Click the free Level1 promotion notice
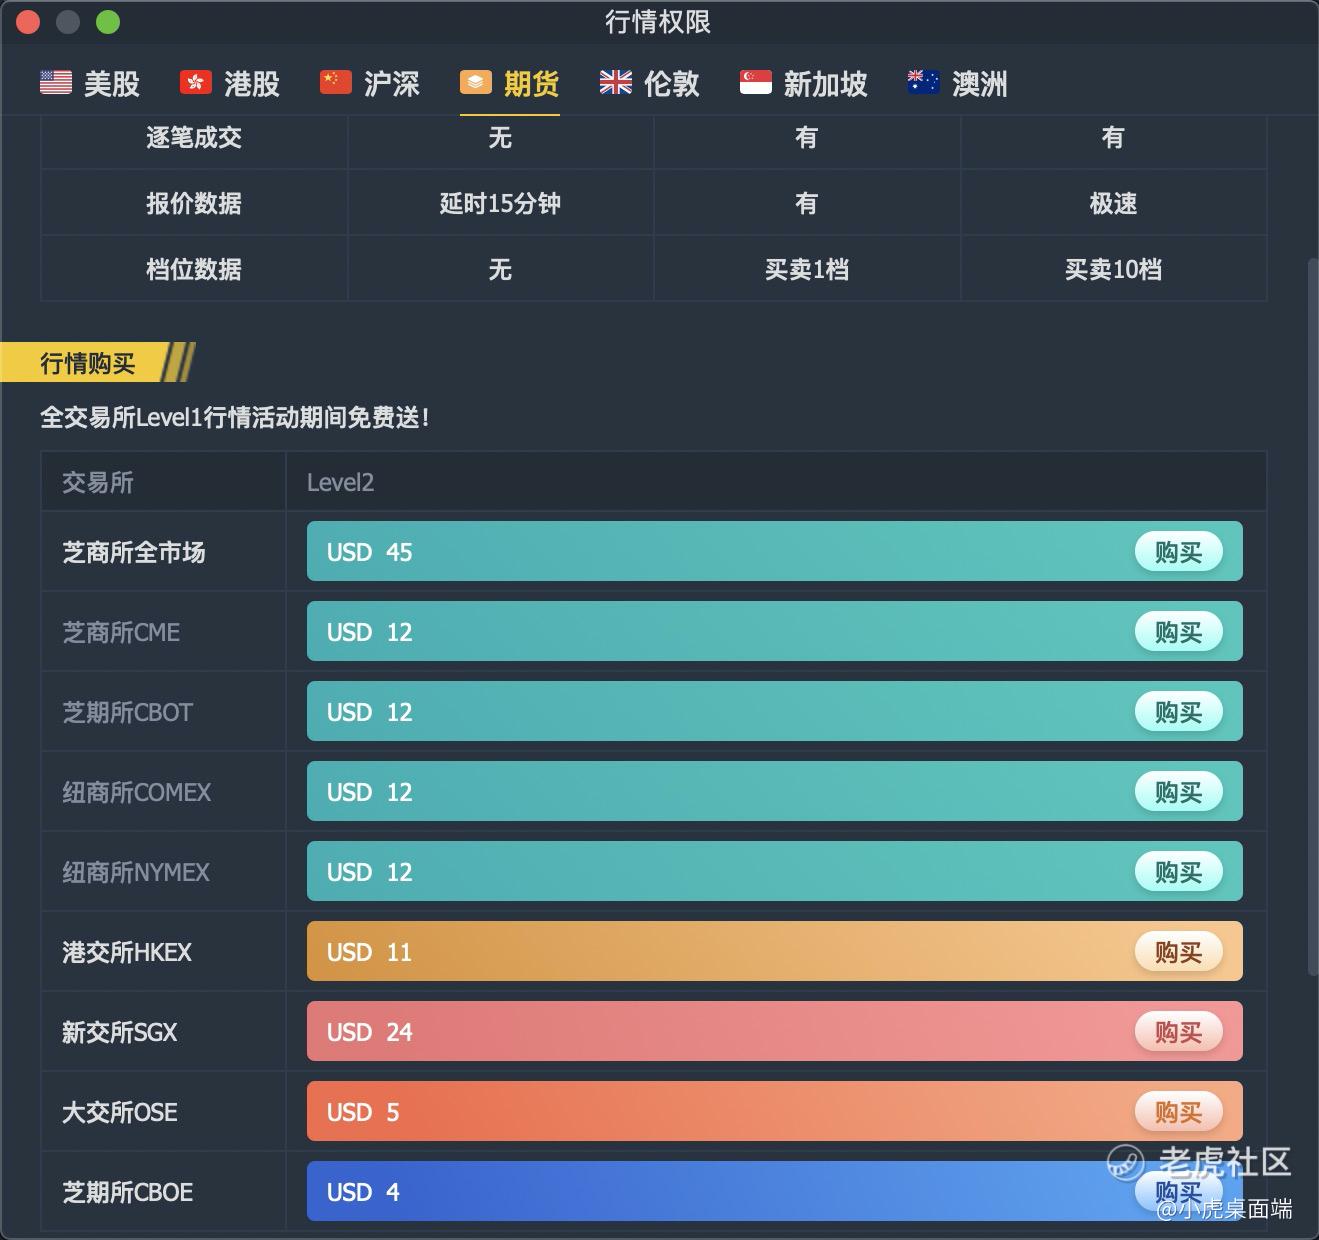Viewport: 1319px width, 1240px height. [234, 417]
